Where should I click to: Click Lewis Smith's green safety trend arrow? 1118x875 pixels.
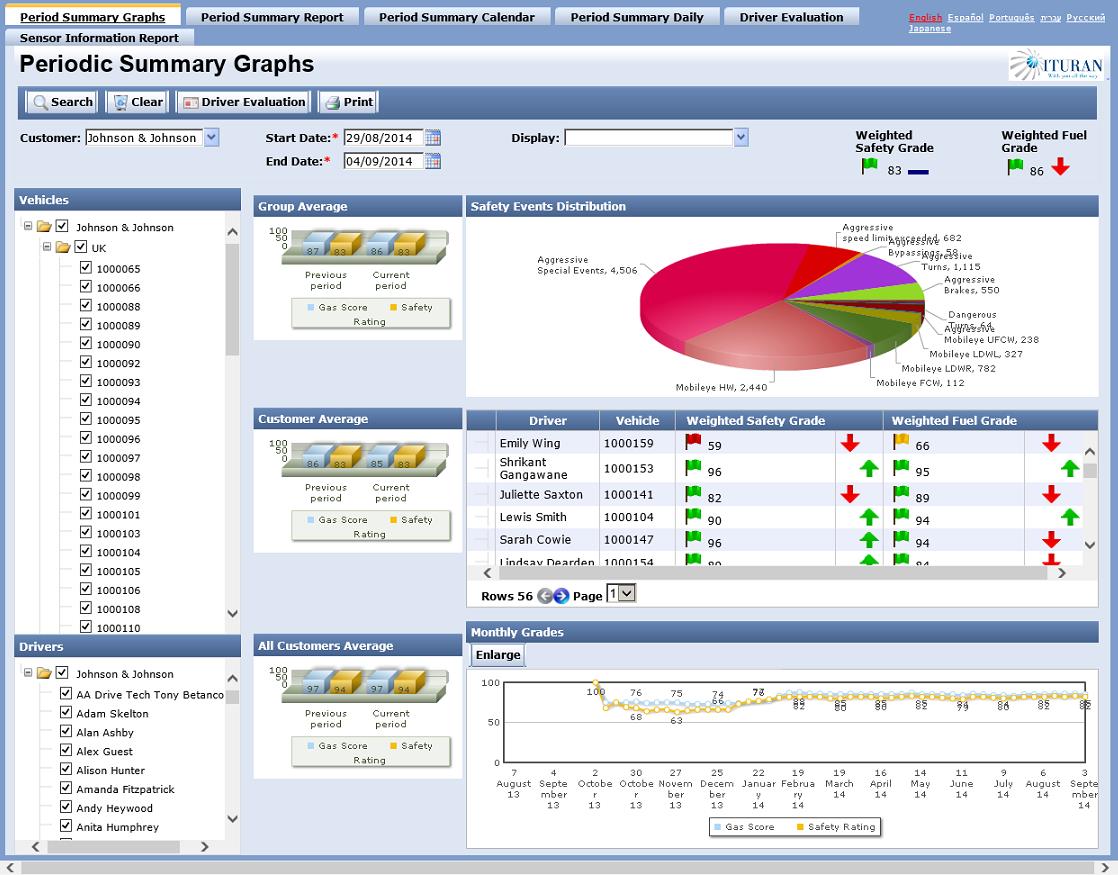(868, 517)
